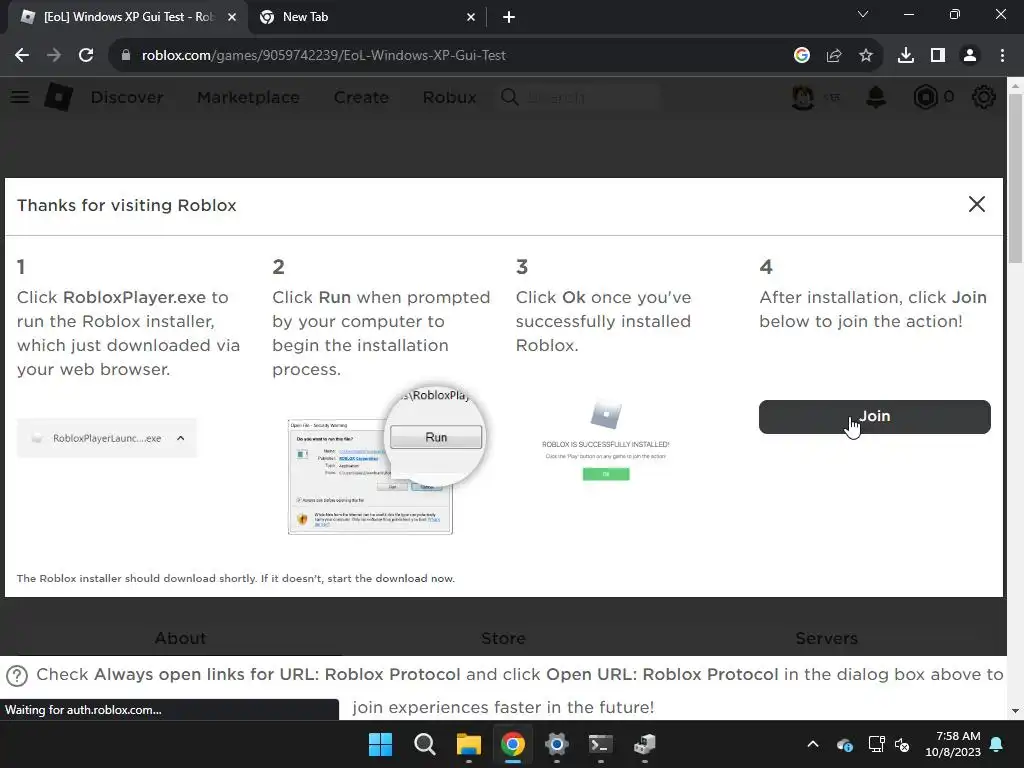Click the Roblox logo icon
This screenshot has width=1024, height=768.
[x=59, y=97]
